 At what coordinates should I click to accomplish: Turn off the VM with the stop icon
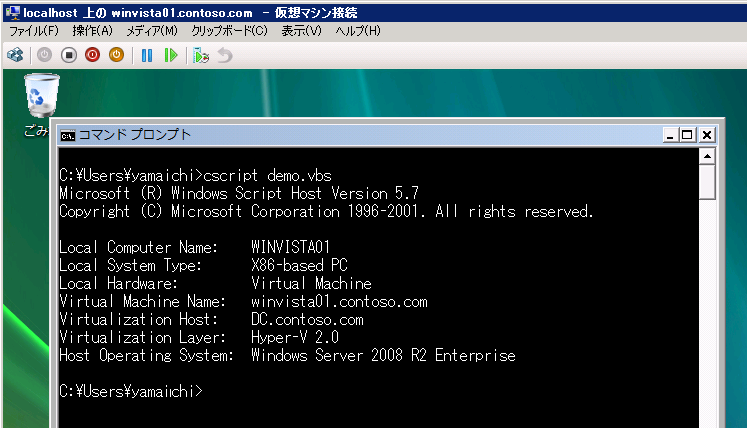pos(69,55)
